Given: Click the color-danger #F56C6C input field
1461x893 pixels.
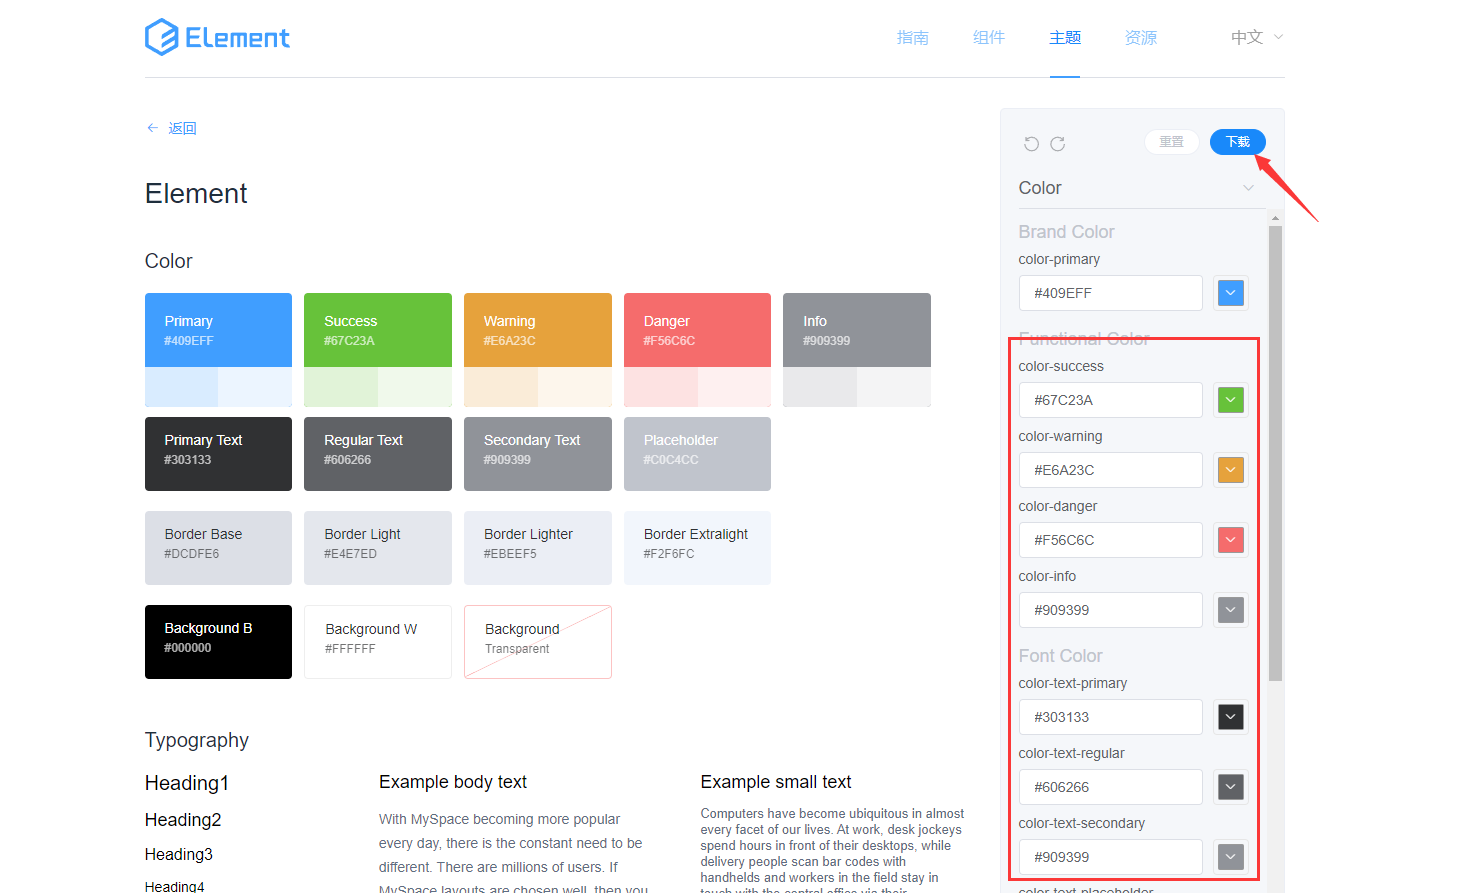Looking at the screenshot, I should pyautogui.click(x=1111, y=540).
